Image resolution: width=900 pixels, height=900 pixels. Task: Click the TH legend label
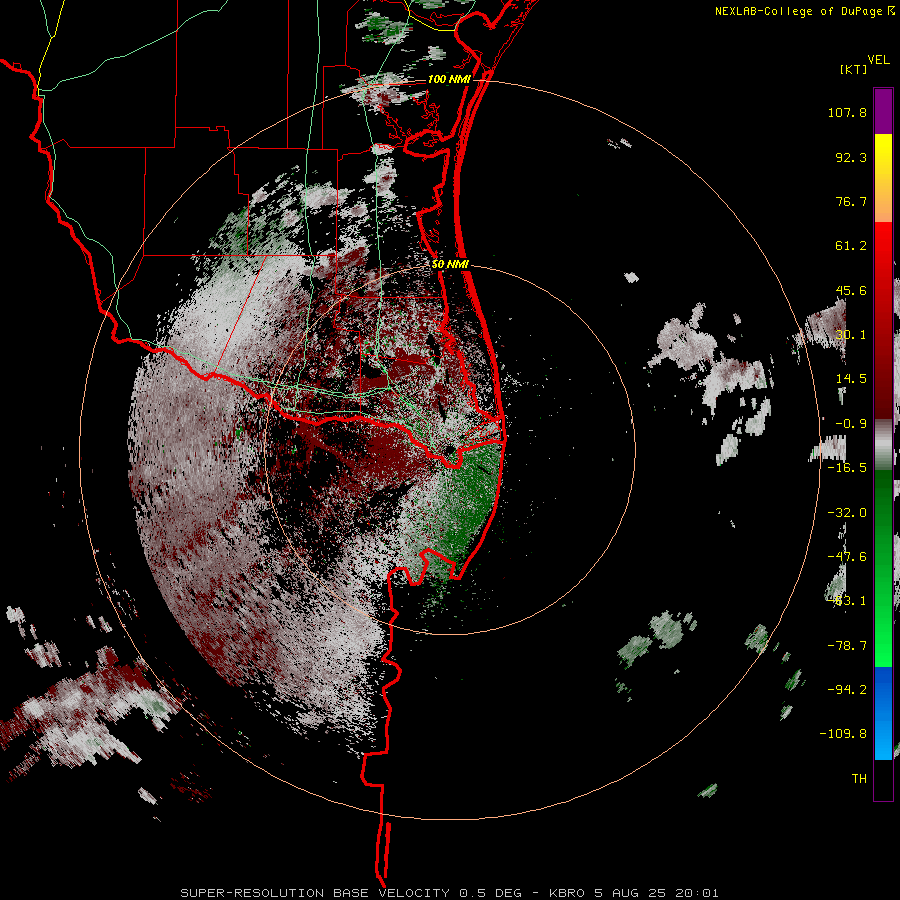859,779
